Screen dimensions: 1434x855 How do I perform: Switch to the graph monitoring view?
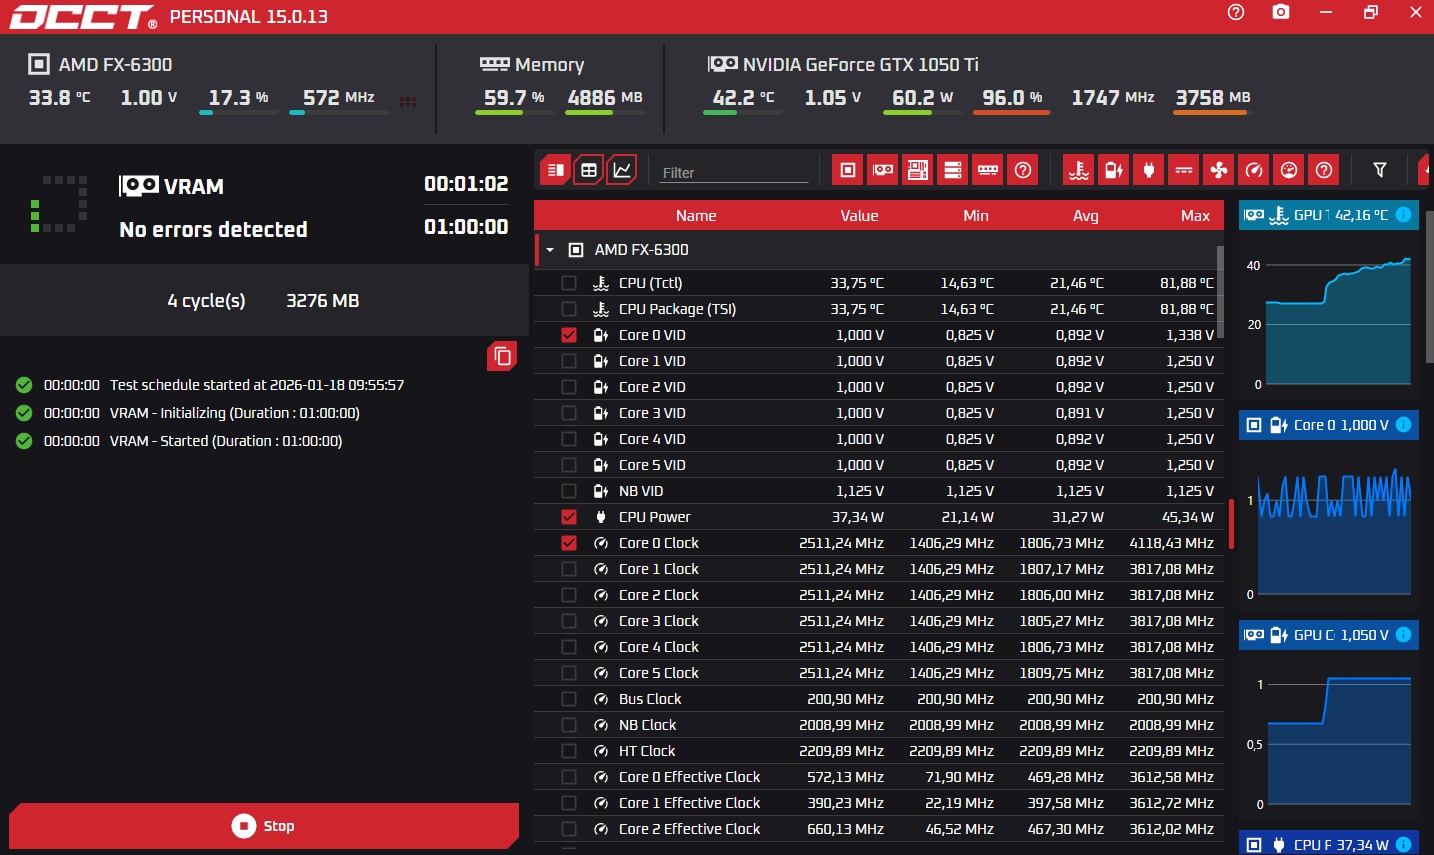click(622, 170)
